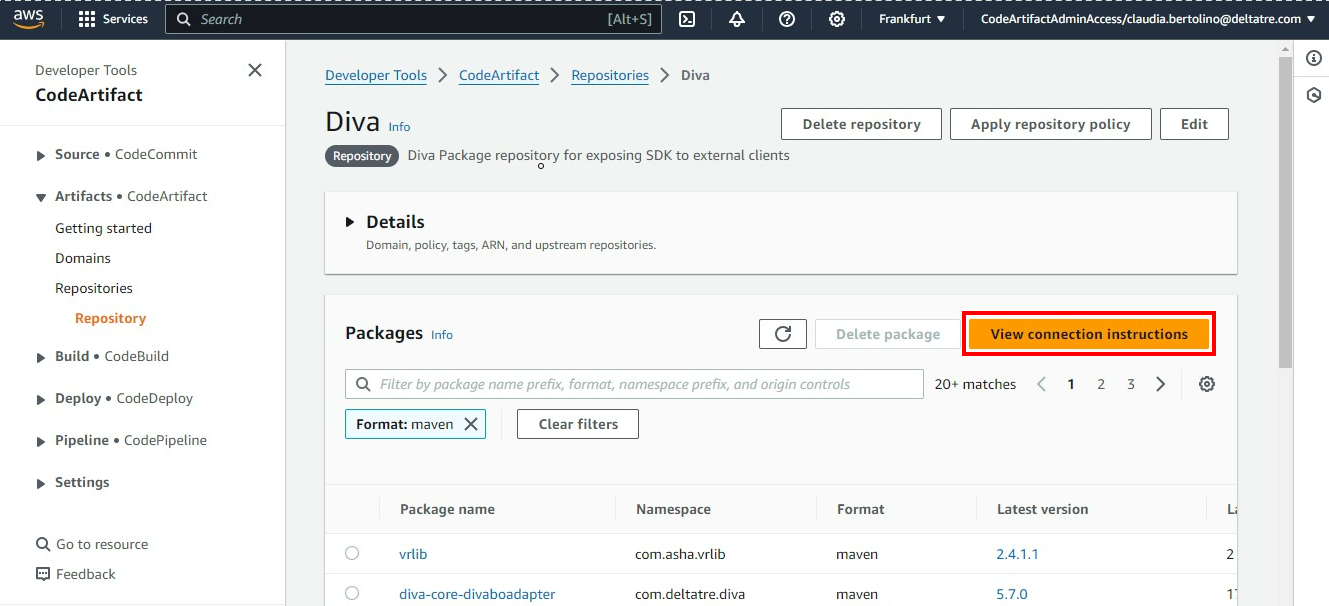Select page 1 of packages
Viewport: 1329px width, 606px height.
tap(1071, 384)
